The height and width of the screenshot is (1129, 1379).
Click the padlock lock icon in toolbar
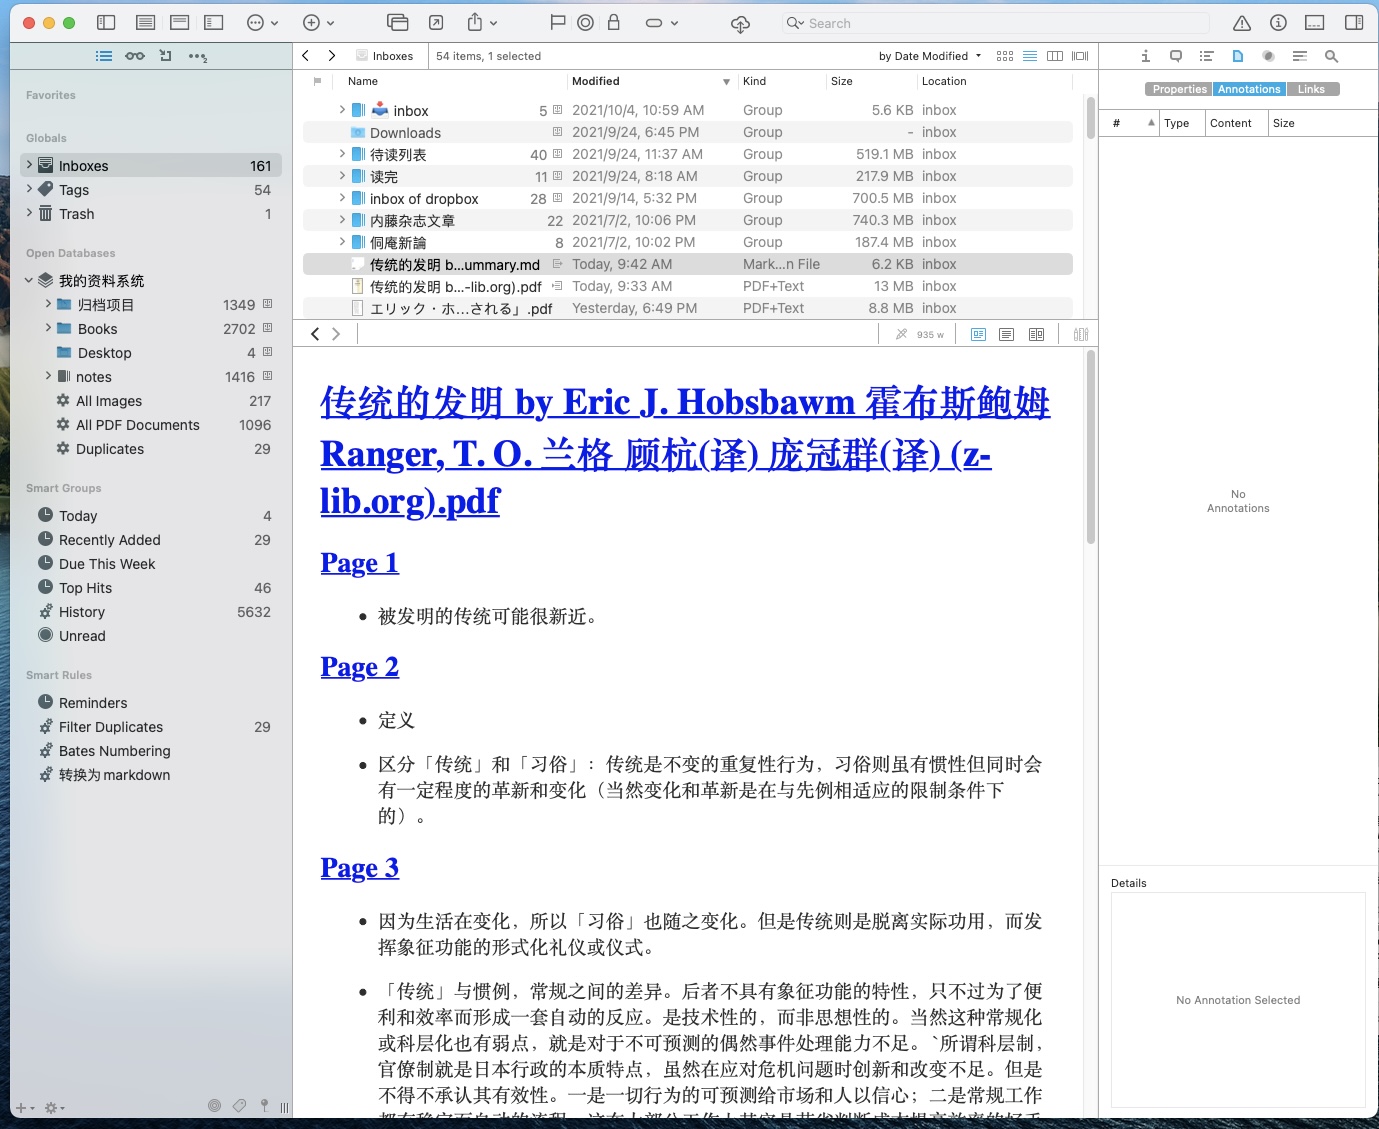614,23
